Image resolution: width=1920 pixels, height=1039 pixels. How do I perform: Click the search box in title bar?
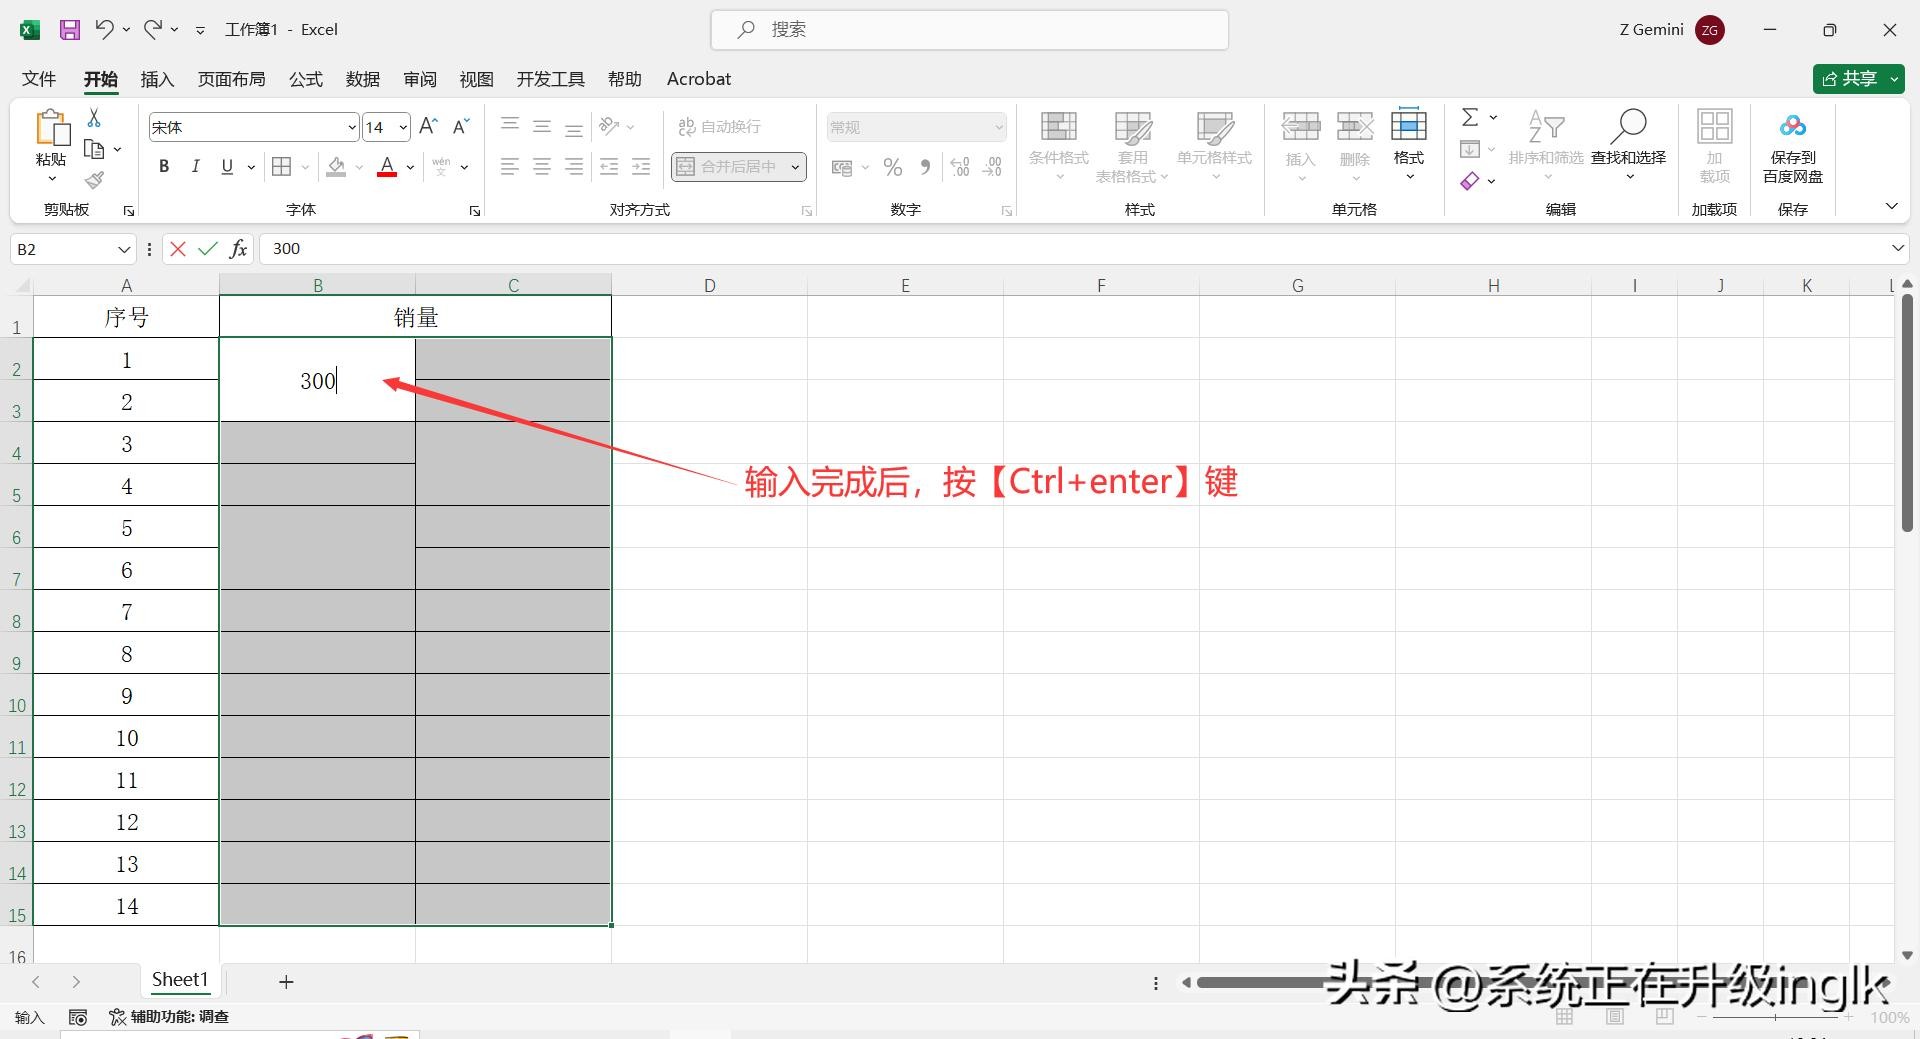pos(969,30)
